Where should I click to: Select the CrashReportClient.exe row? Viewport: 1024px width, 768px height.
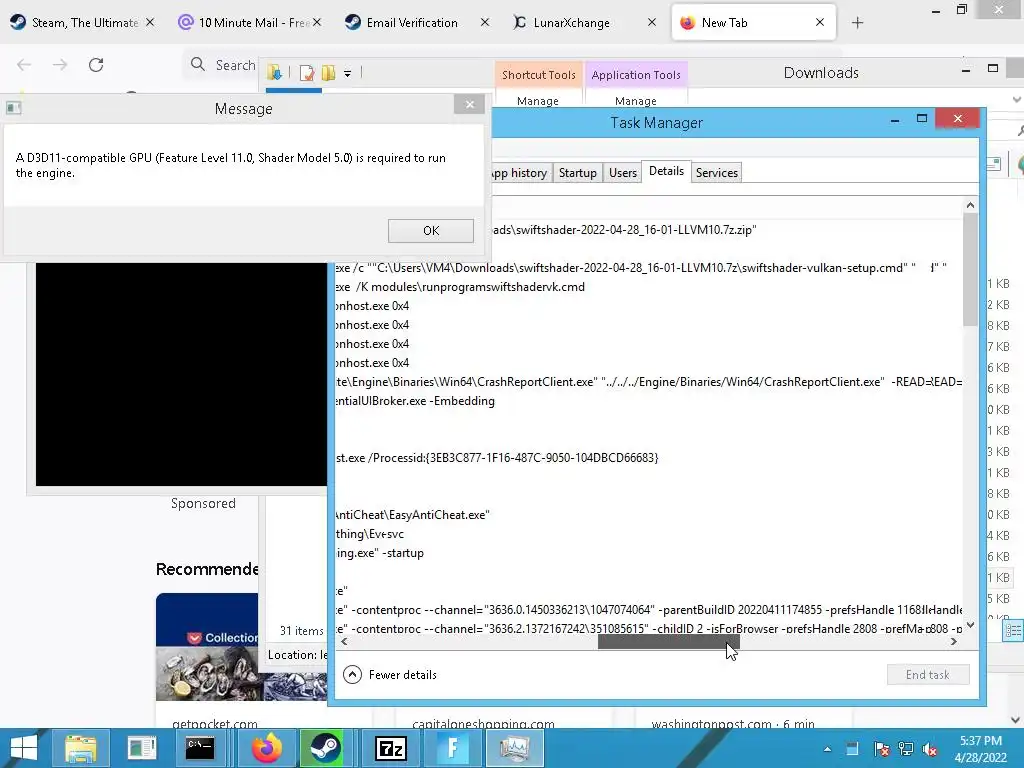(649, 381)
